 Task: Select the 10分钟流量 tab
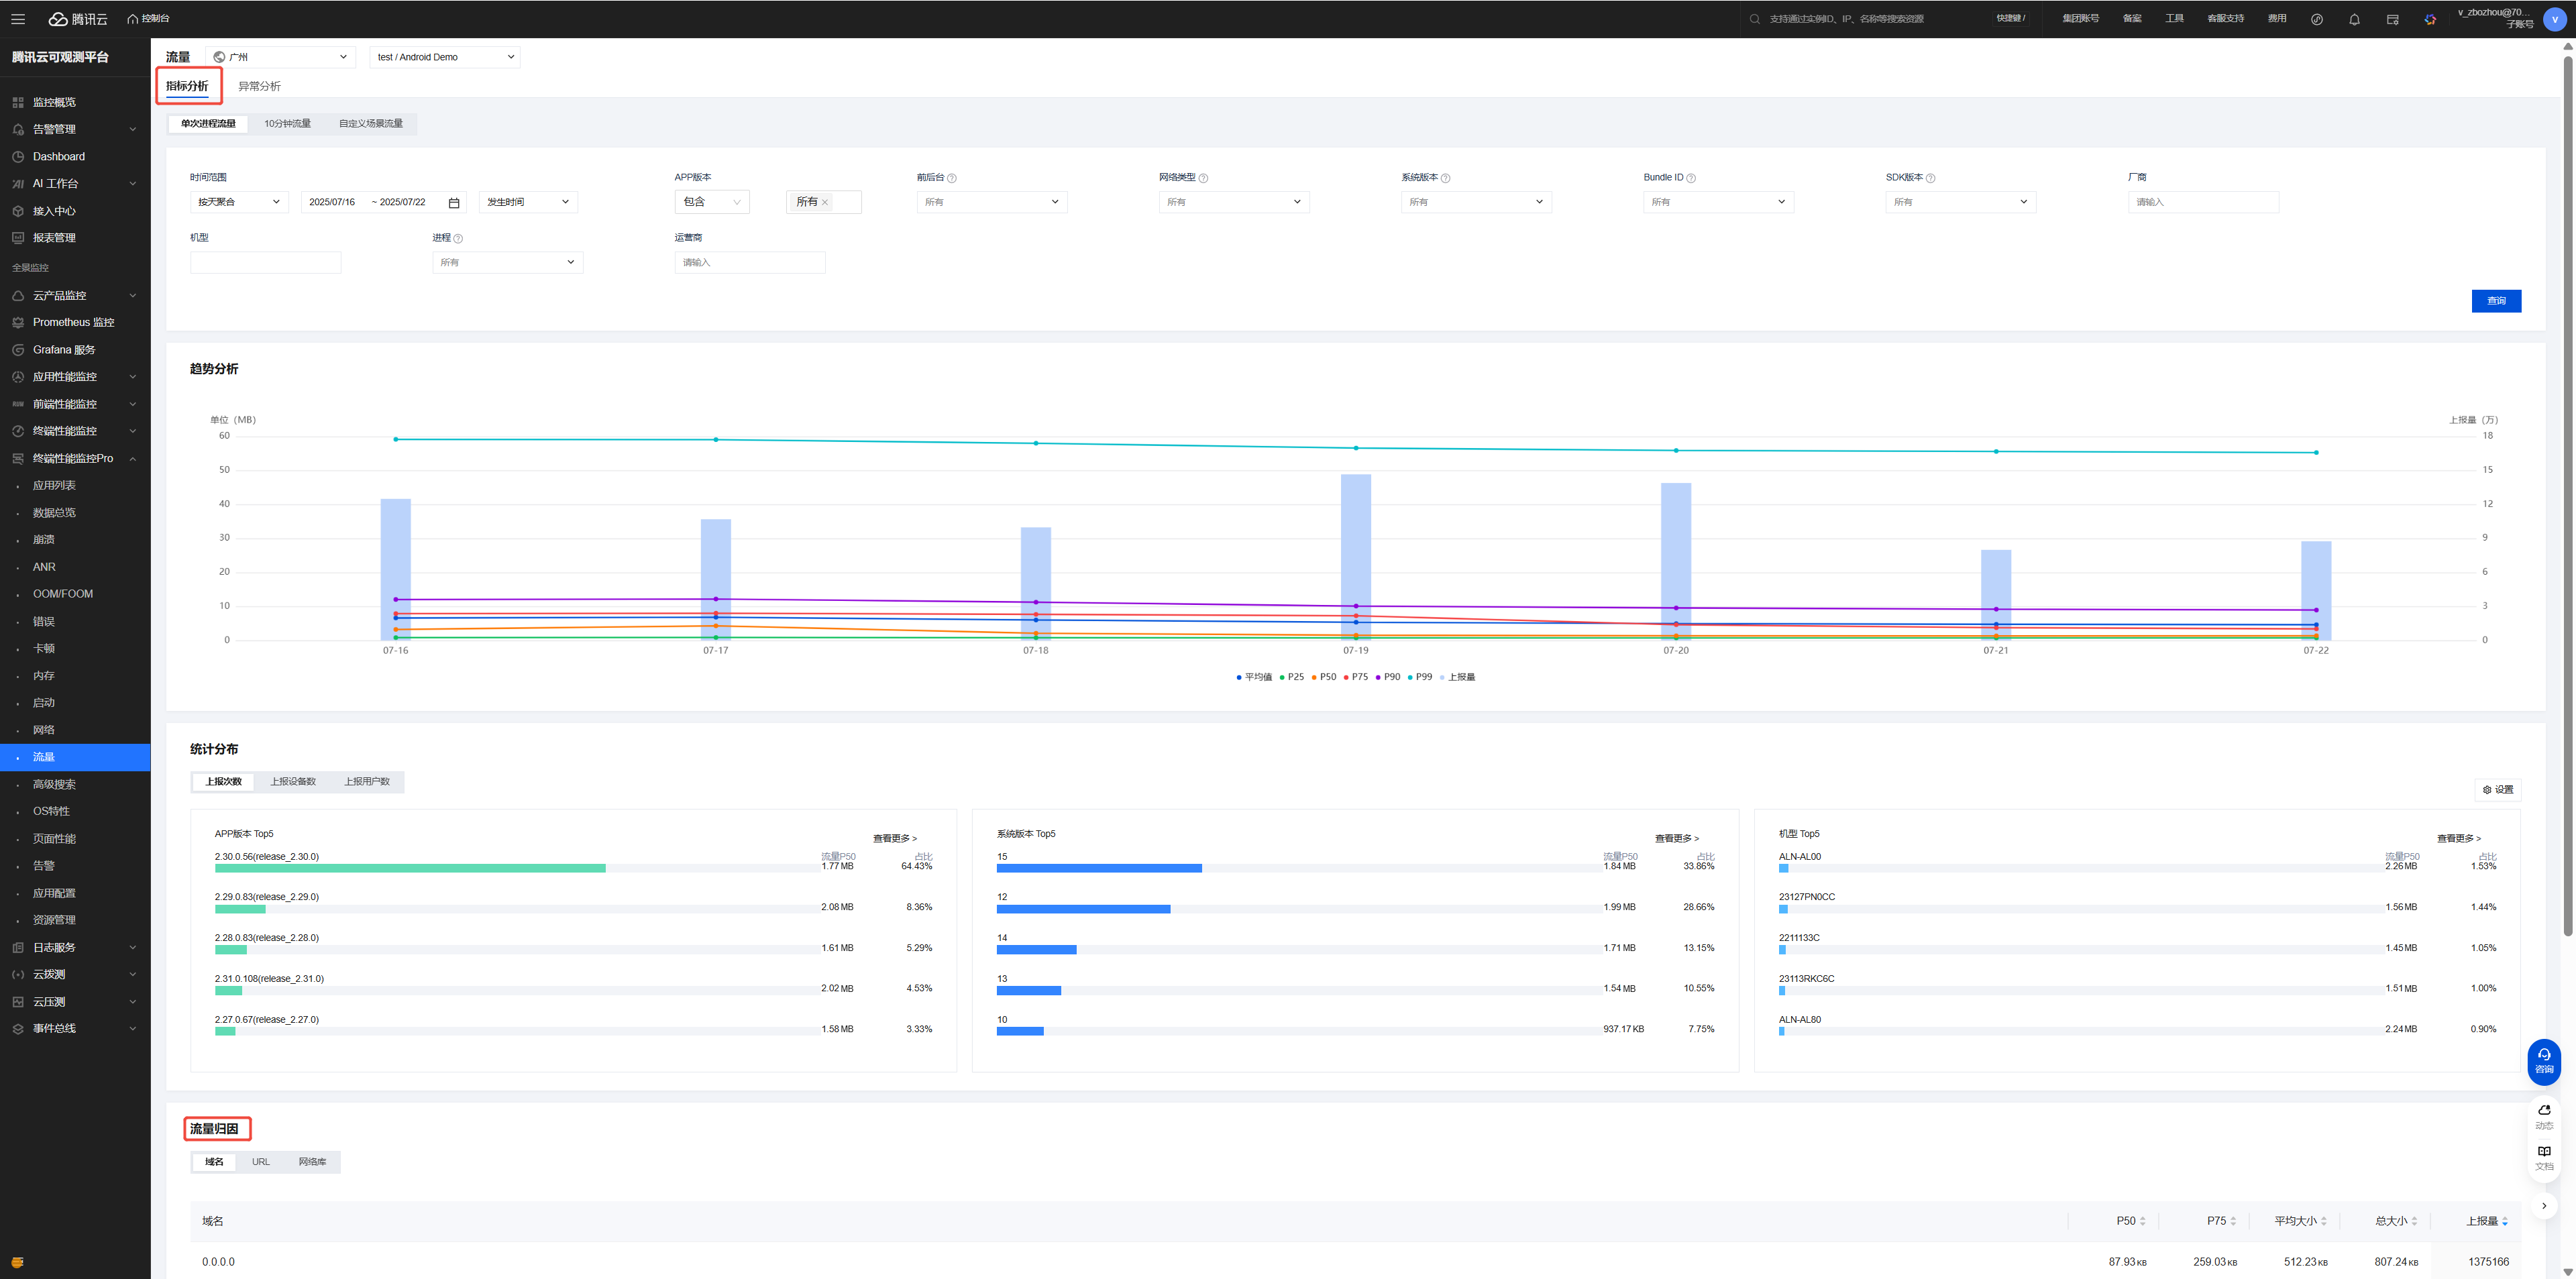(287, 124)
